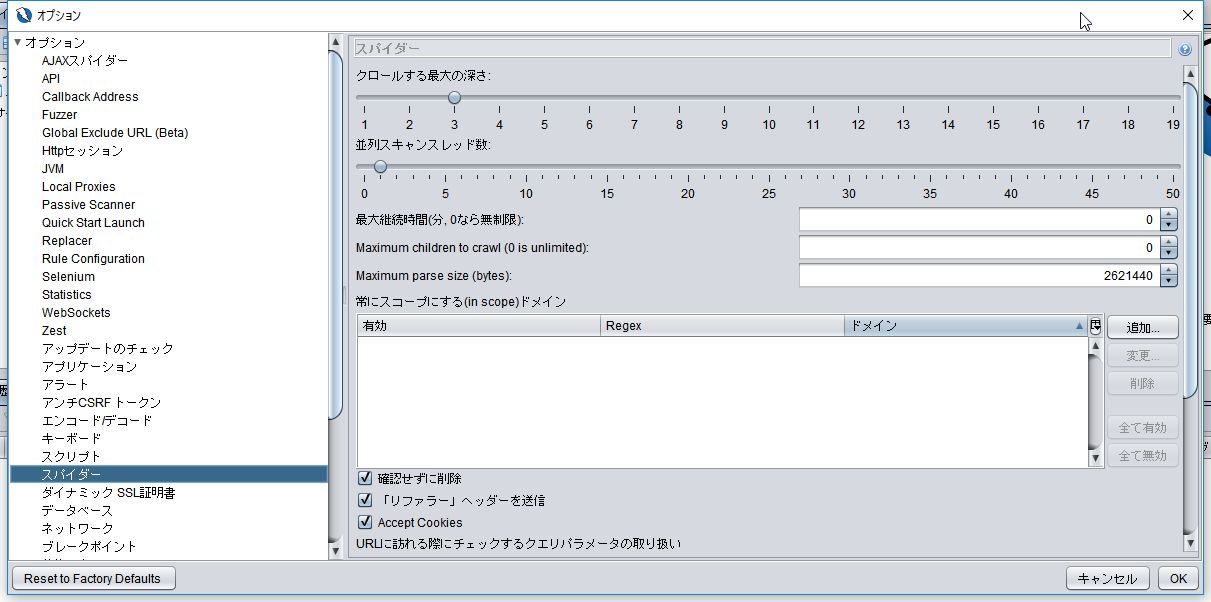Click Maximum parse size input field
Viewport: 1211px width, 602px height.
[979, 276]
